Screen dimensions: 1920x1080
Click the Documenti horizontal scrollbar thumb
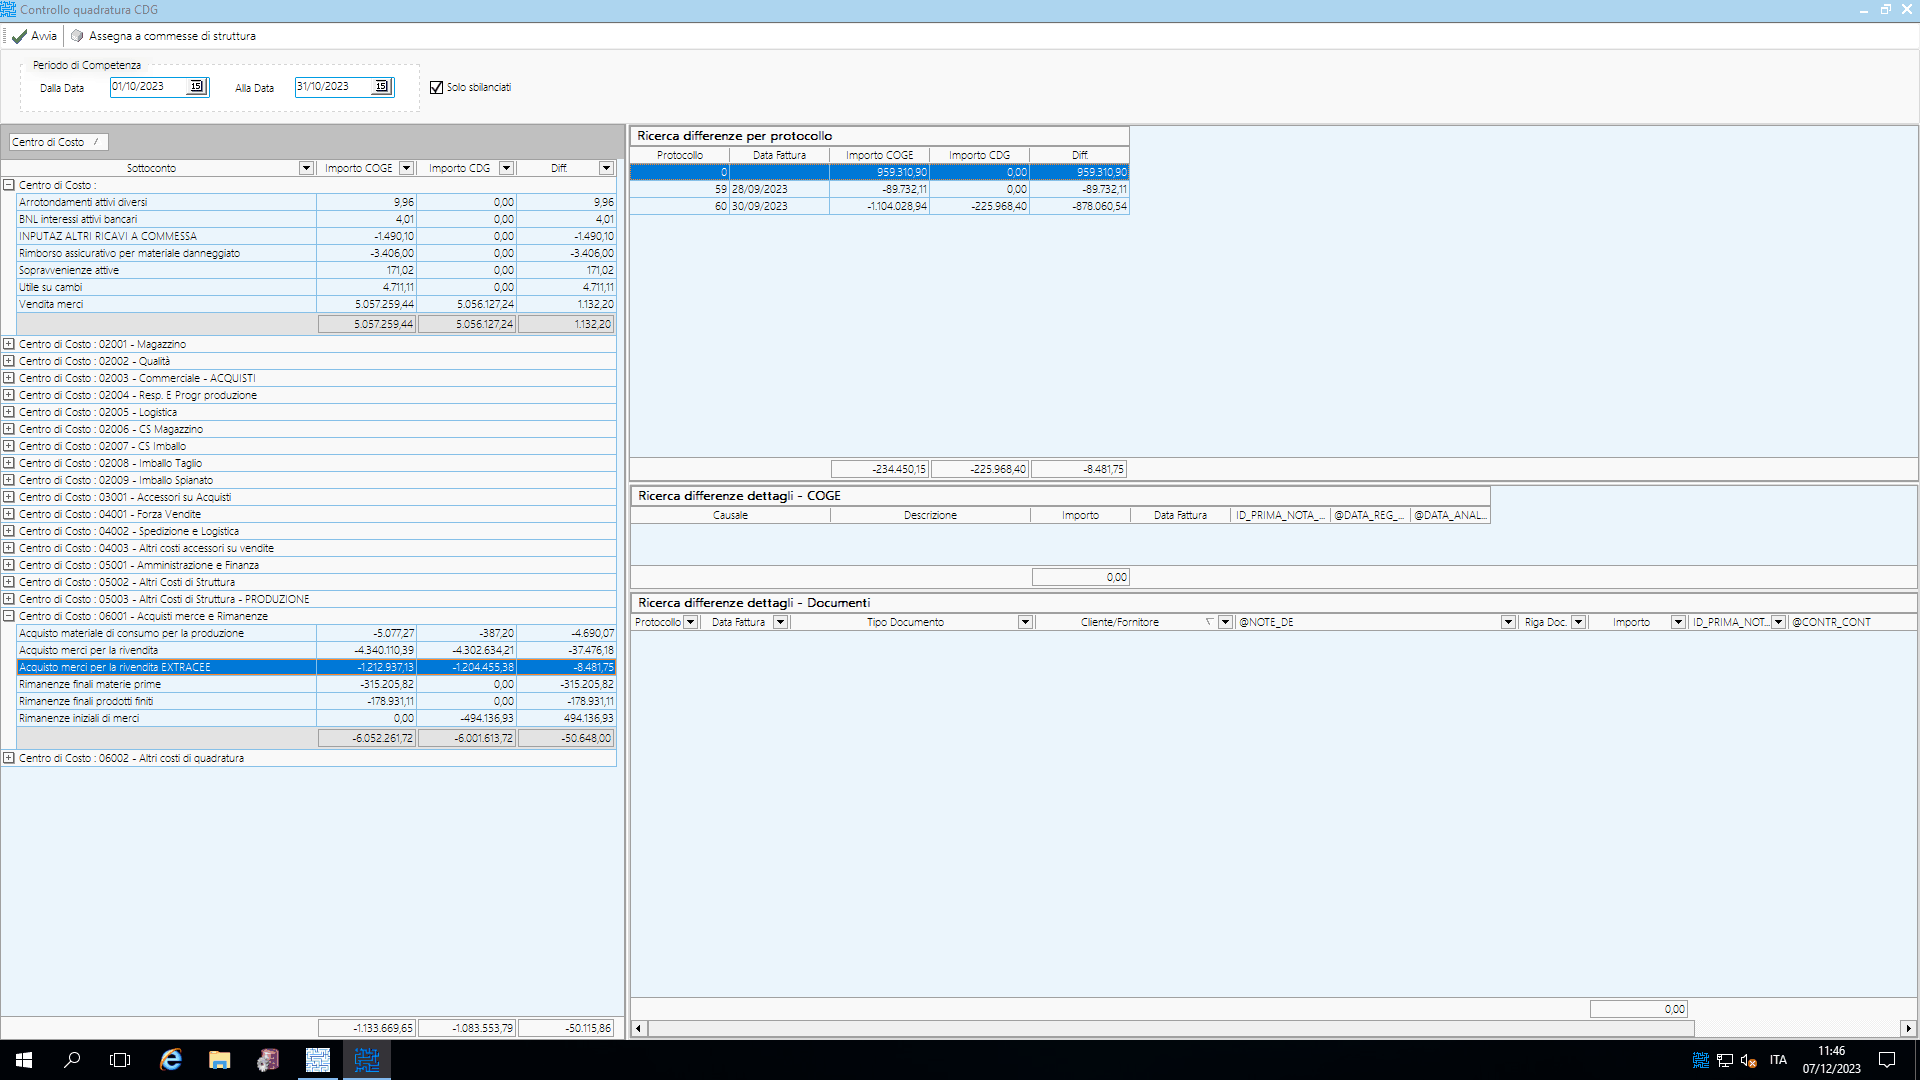coord(1171,1028)
